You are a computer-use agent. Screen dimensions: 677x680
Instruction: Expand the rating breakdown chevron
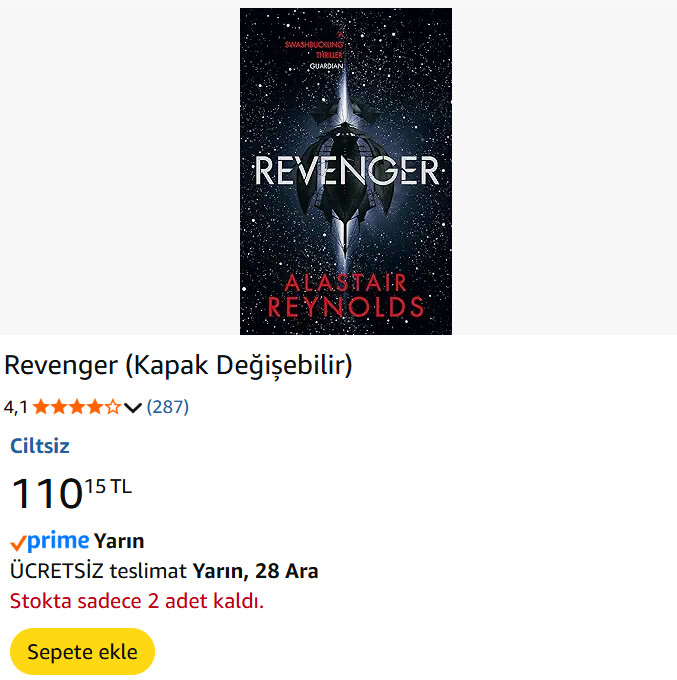[x=133, y=408]
